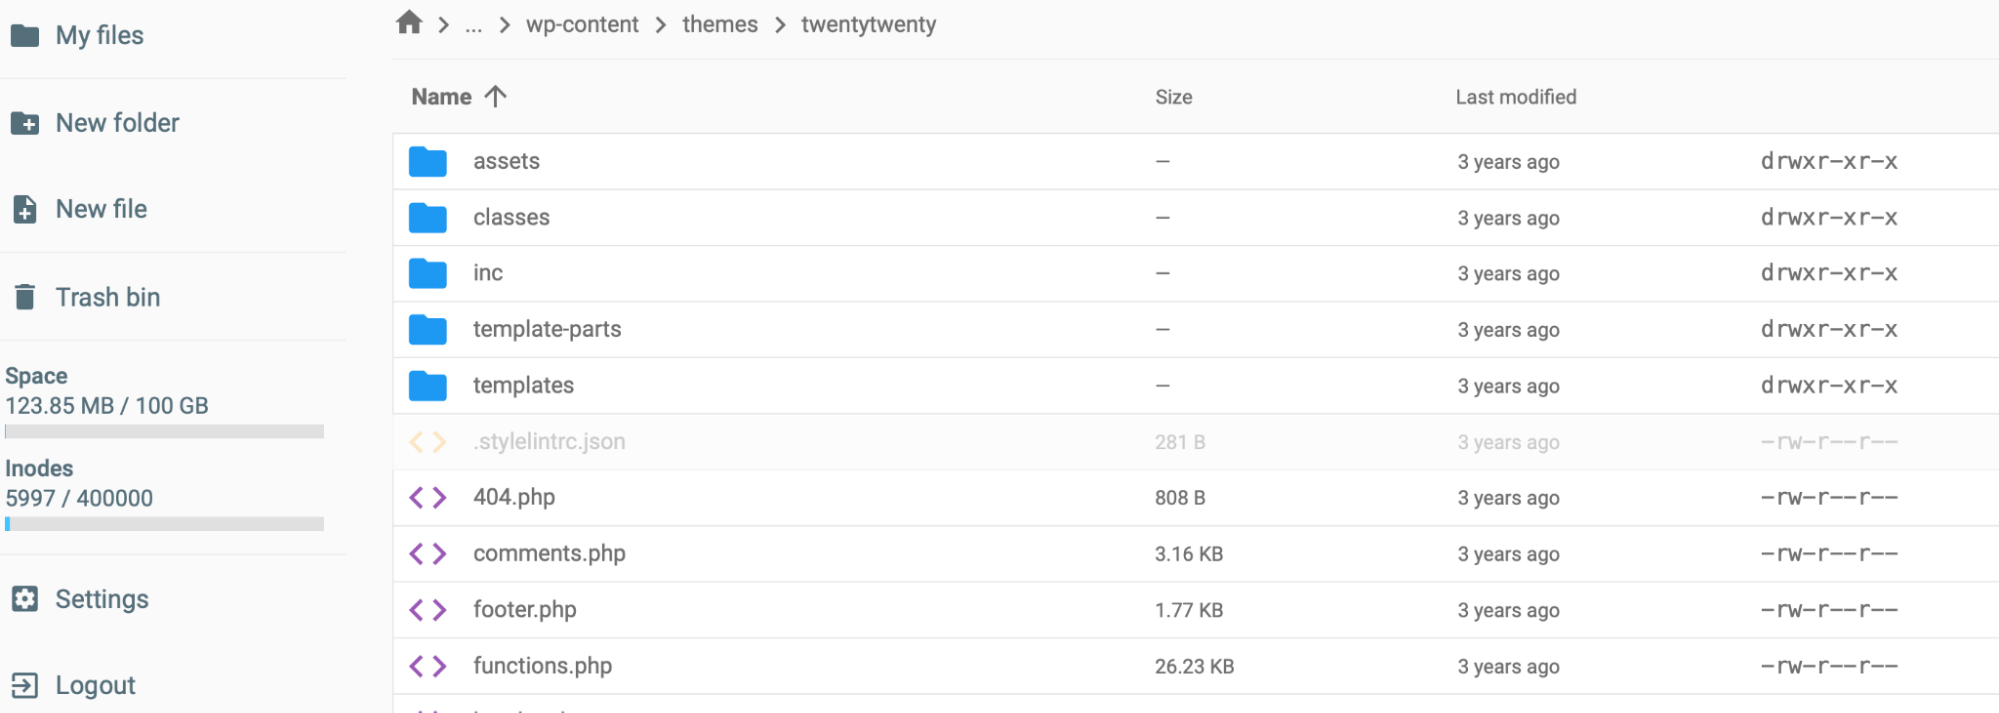Go to the wp-content breadcrumb

[x=582, y=25]
